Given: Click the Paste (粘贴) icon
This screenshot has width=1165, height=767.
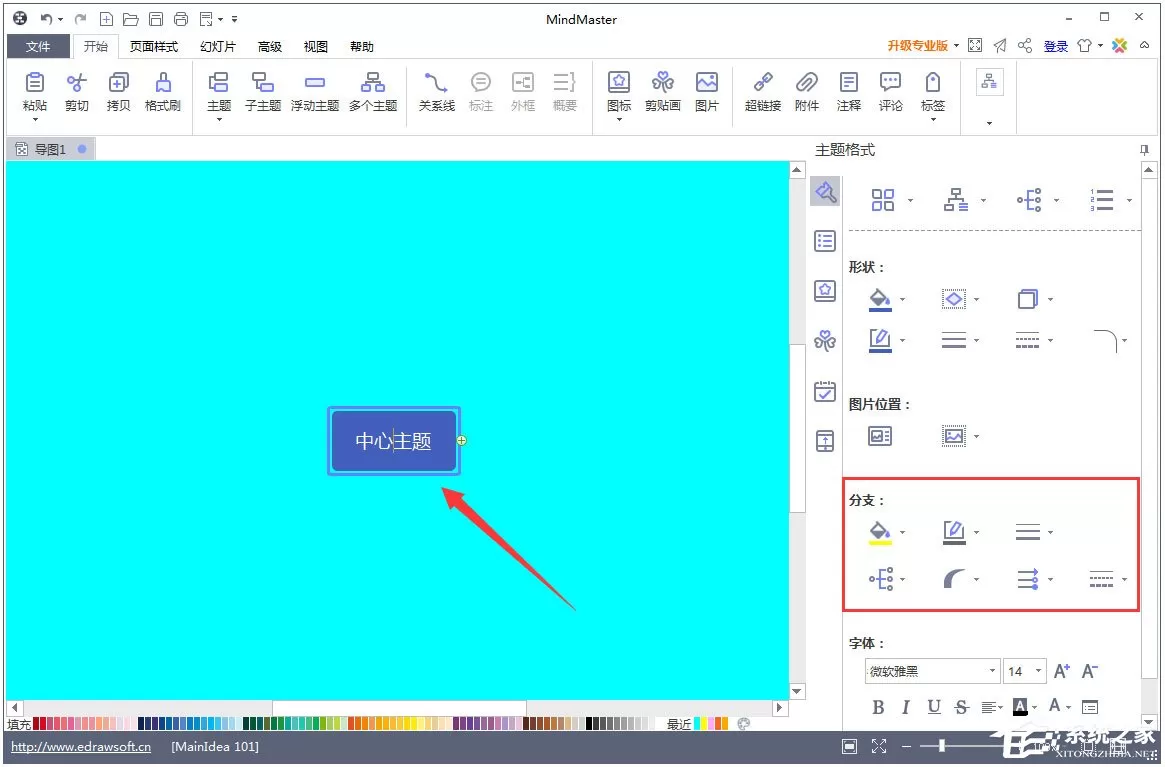Looking at the screenshot, I should click(35, 83).
